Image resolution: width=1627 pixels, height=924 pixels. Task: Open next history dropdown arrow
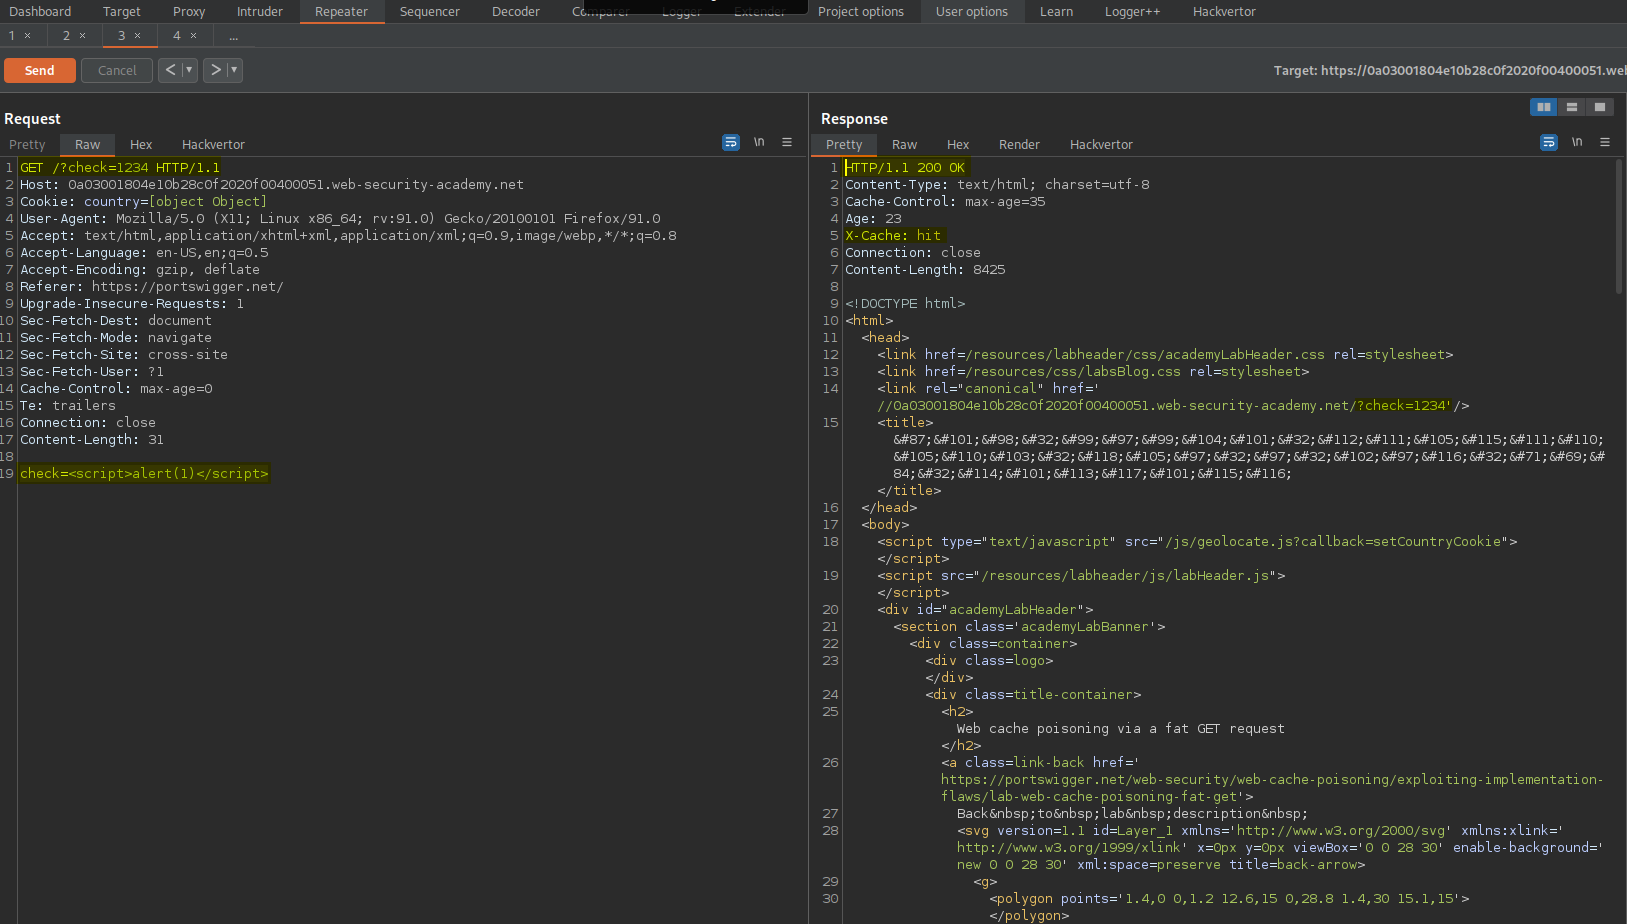coord(234,70)
